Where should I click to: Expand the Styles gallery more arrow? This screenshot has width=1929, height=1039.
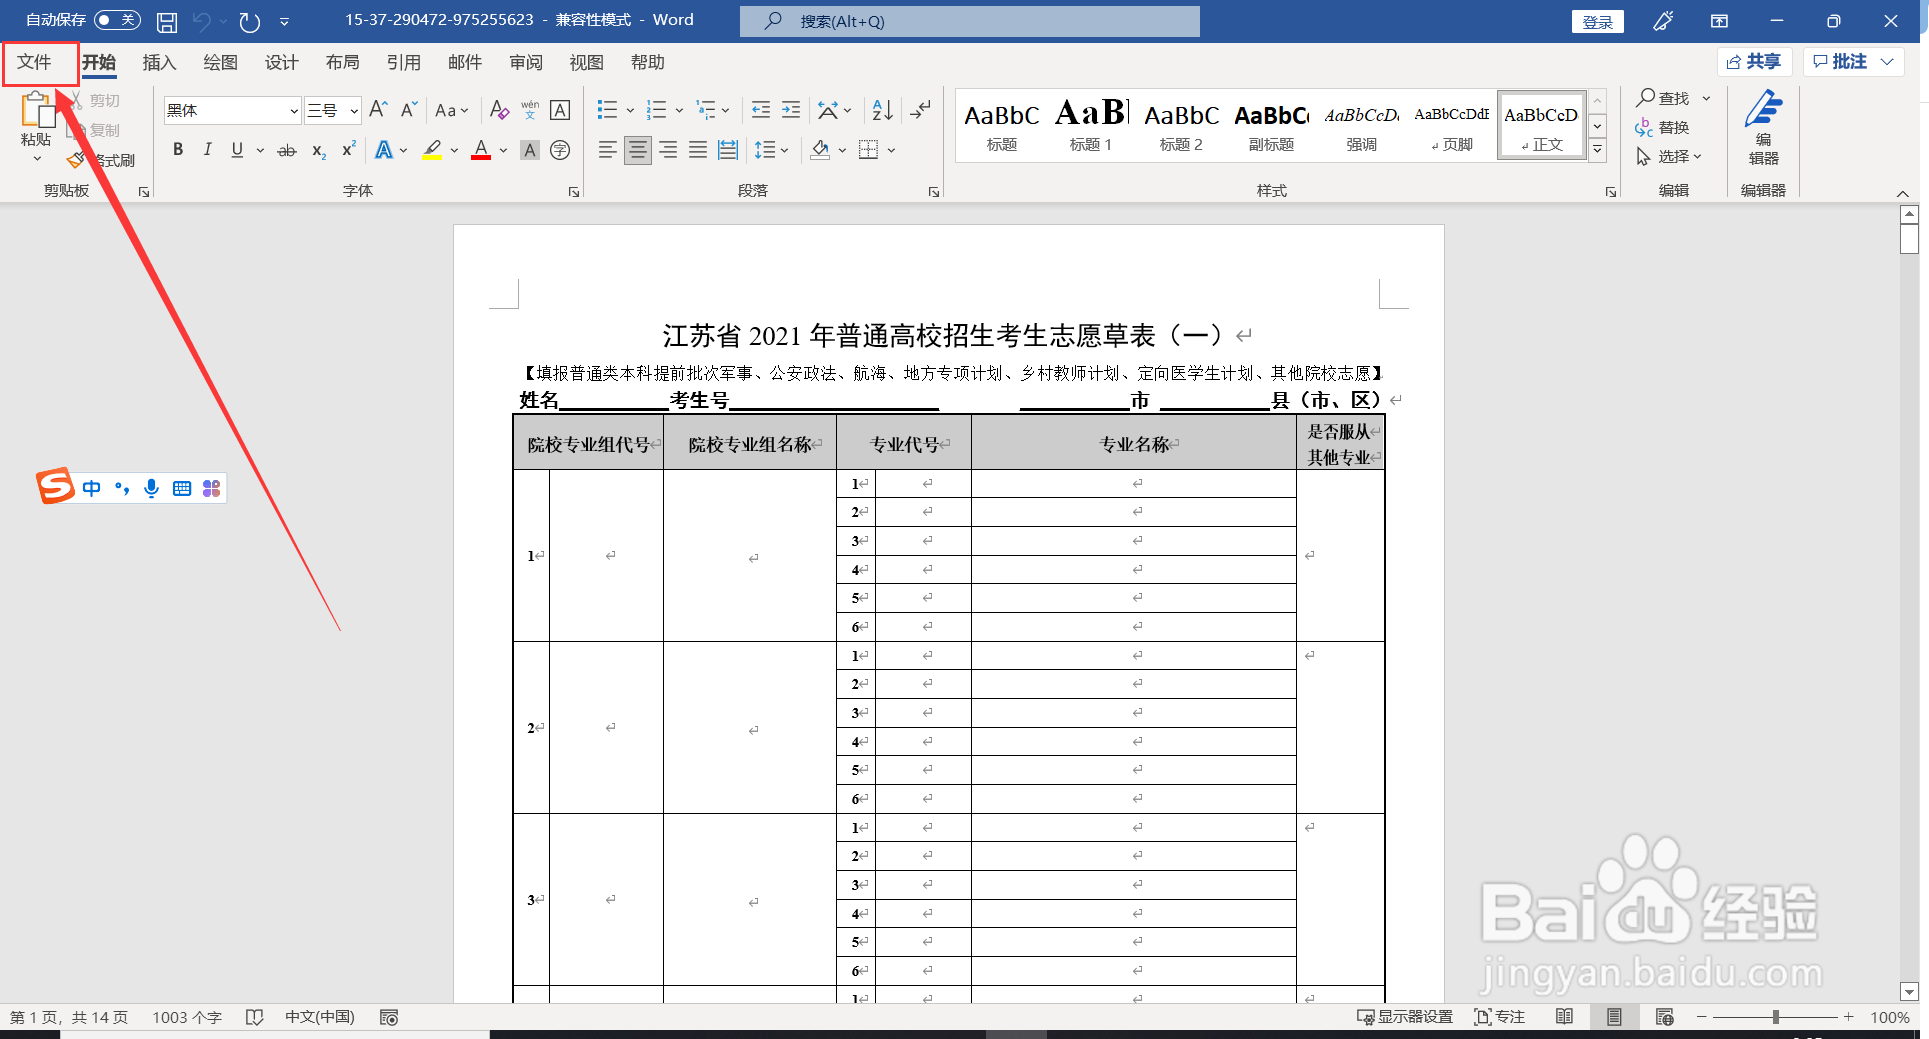tap(1597, 150)
